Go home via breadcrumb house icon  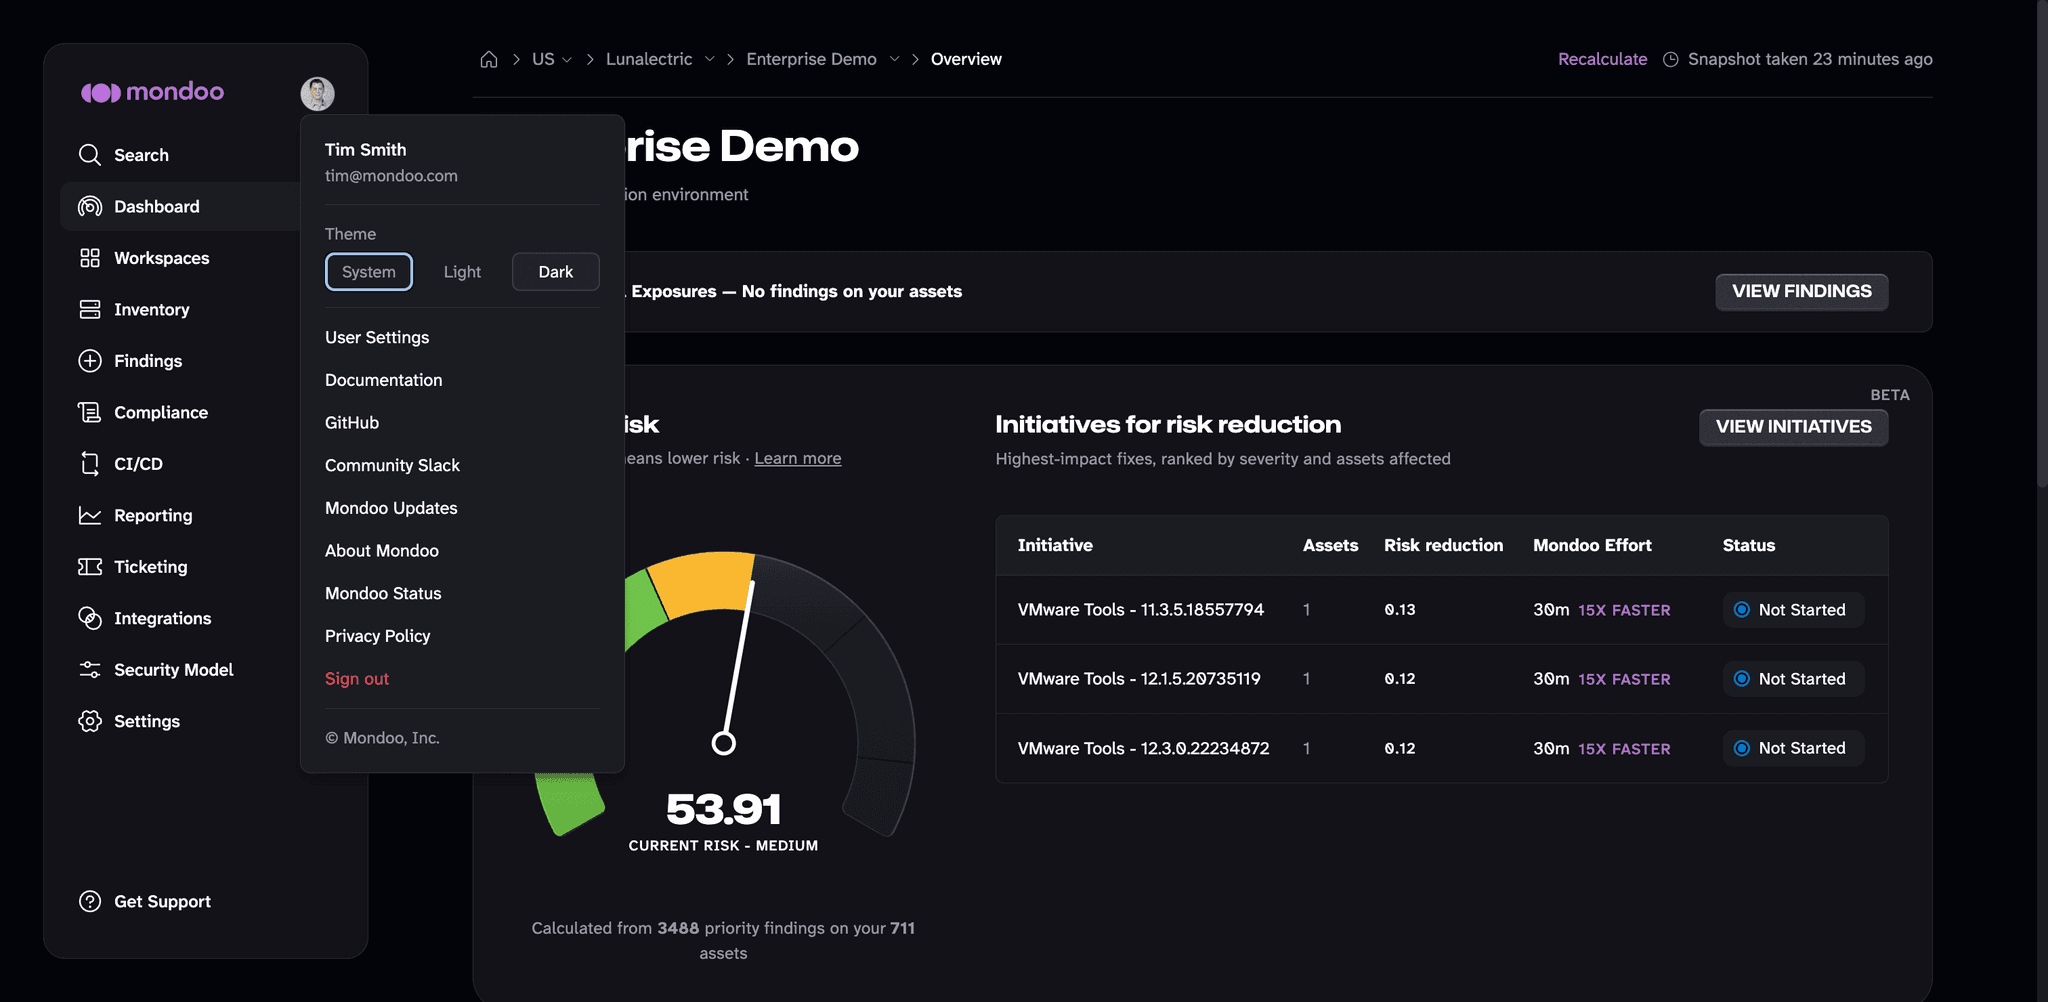pyautogui.click(x=489, y=59)
